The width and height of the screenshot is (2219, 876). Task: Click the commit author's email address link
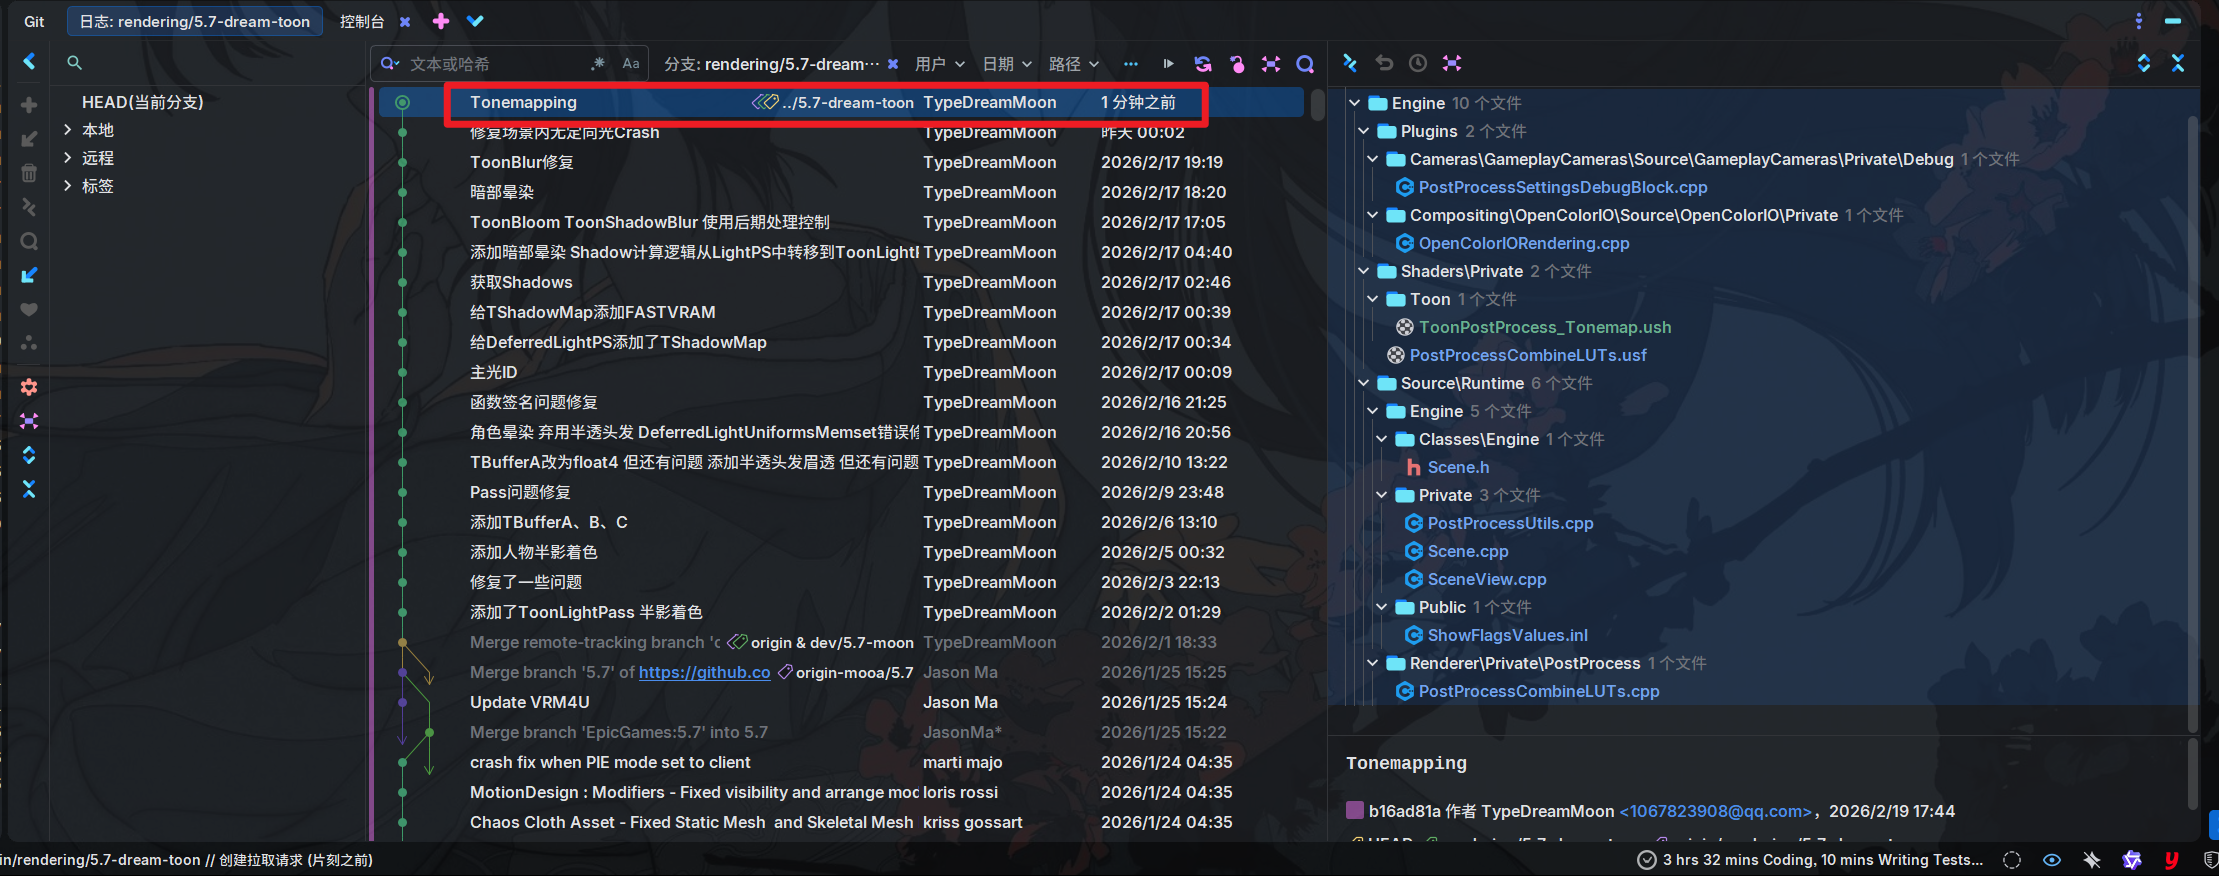tap(1715, 811)
